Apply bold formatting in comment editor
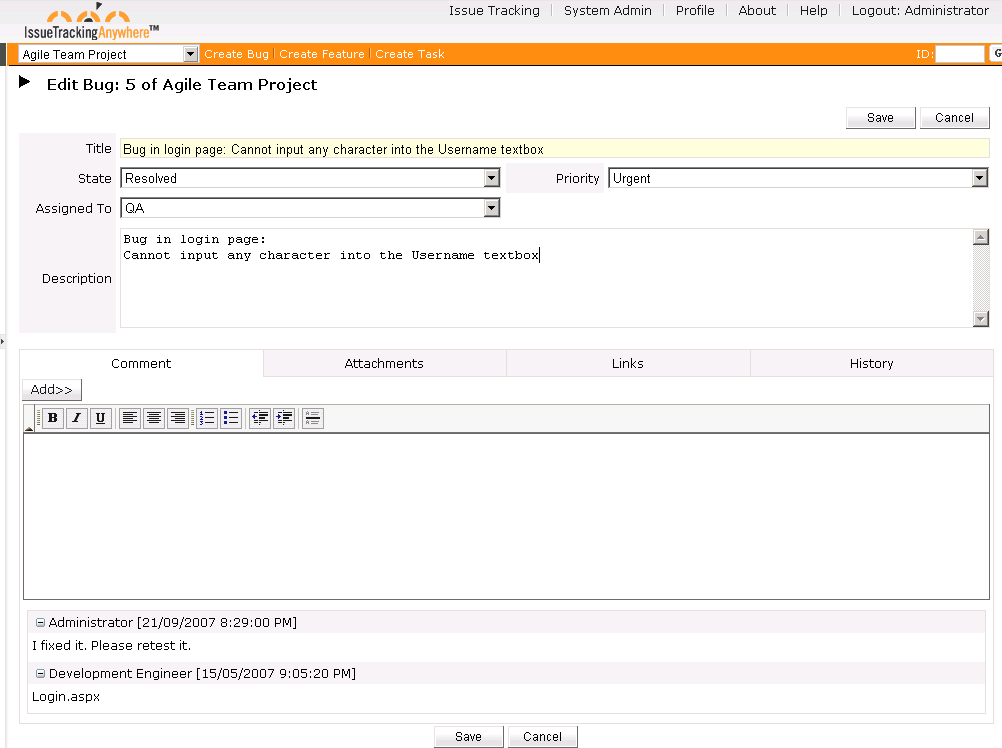The width and height of the screenshot is (1002, 748). point(52,418)
